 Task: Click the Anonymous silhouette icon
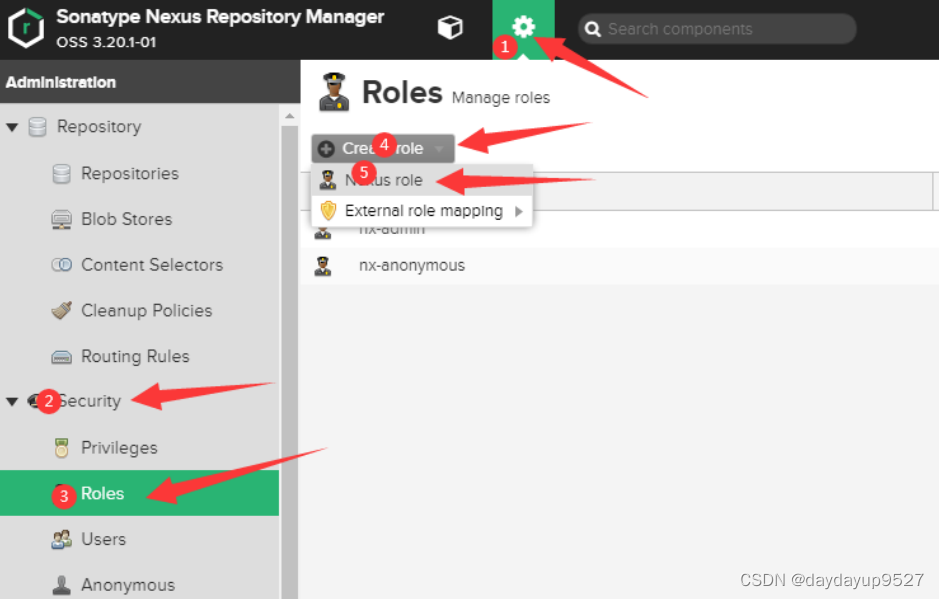point(61,585)
